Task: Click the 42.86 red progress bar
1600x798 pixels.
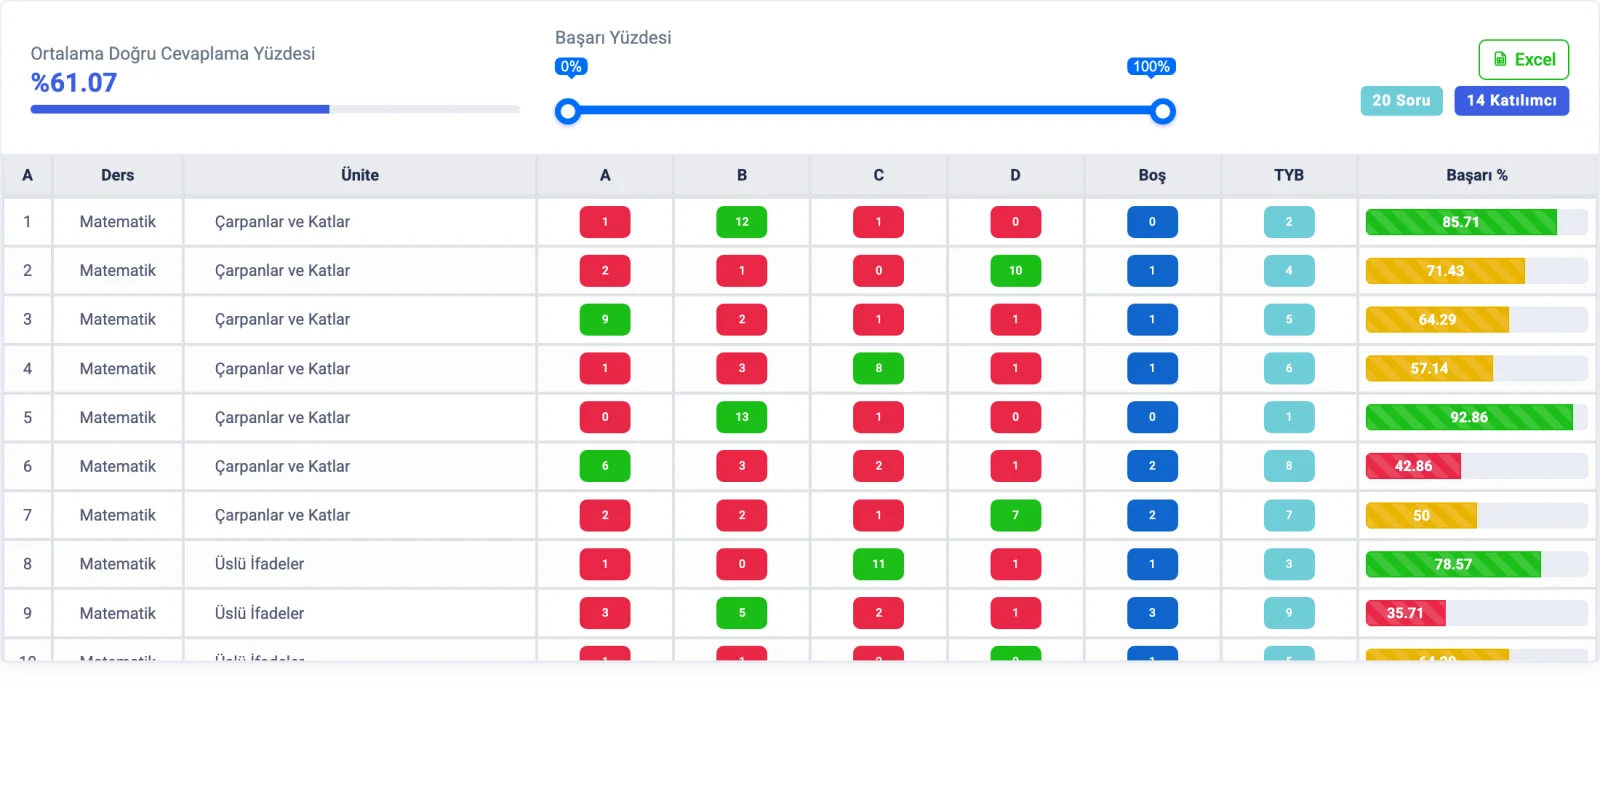Action: click(1476, 466)
